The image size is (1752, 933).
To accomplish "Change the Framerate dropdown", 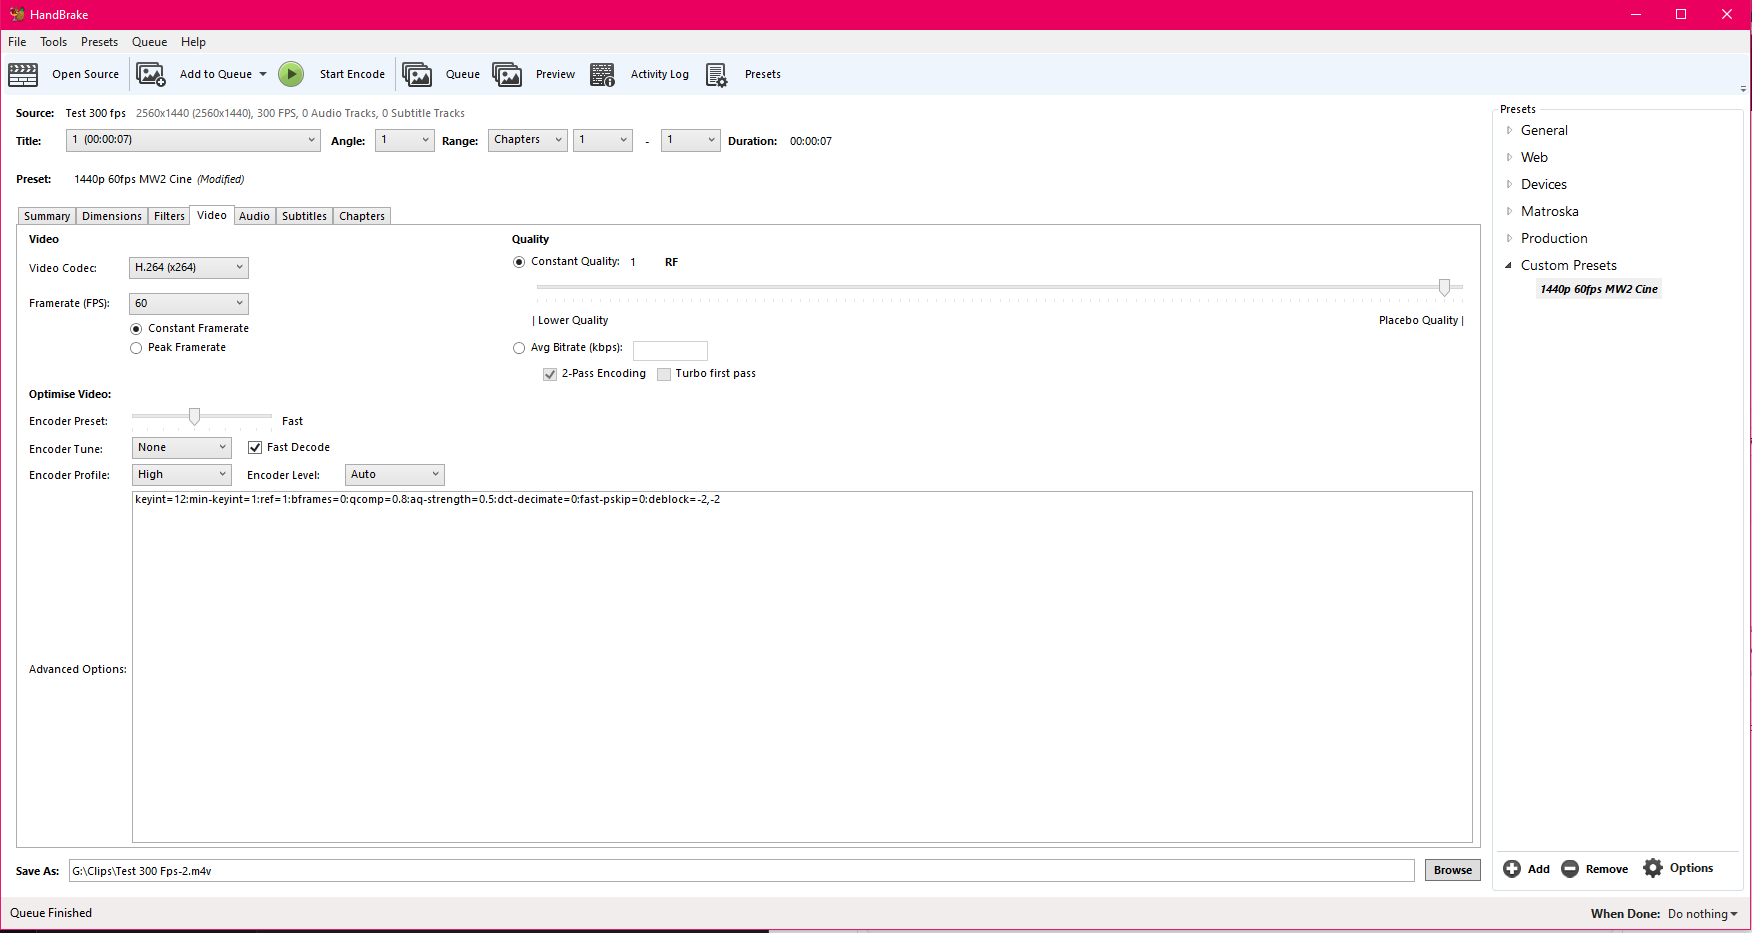I will [x=188, y=303].
